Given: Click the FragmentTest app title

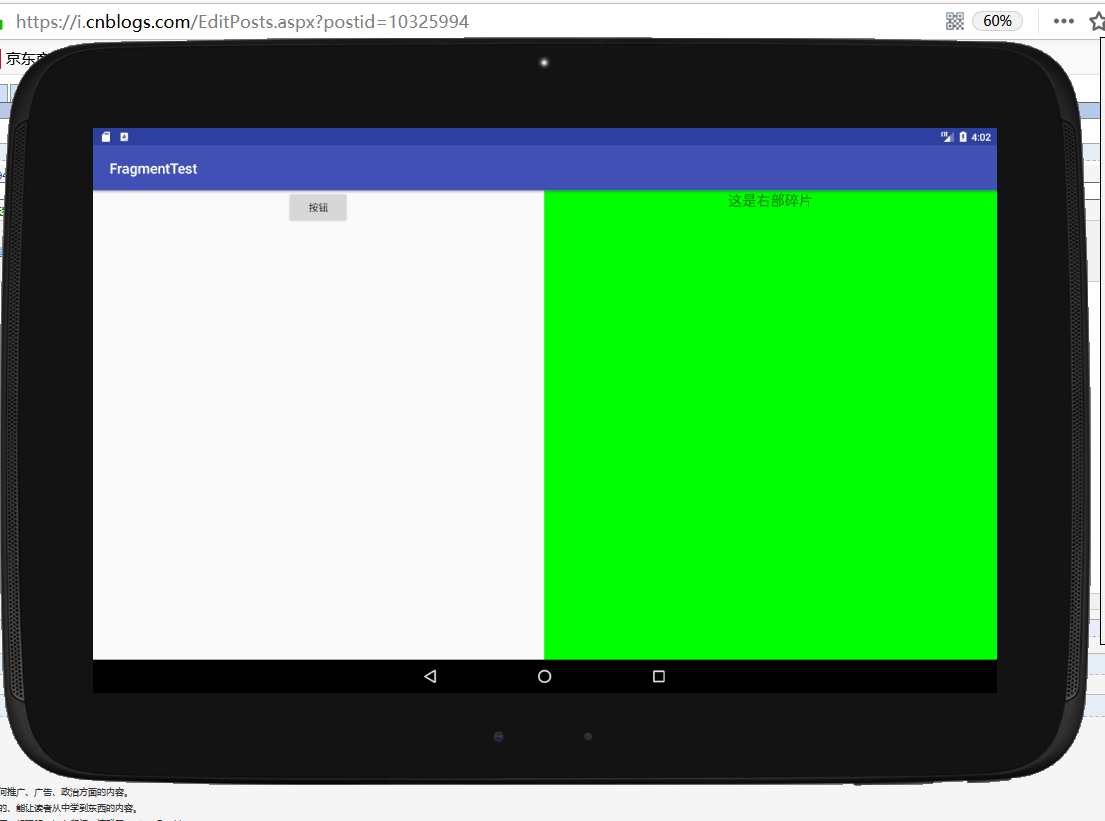Looking at the screenshot, I should click(x=153, y=169).
